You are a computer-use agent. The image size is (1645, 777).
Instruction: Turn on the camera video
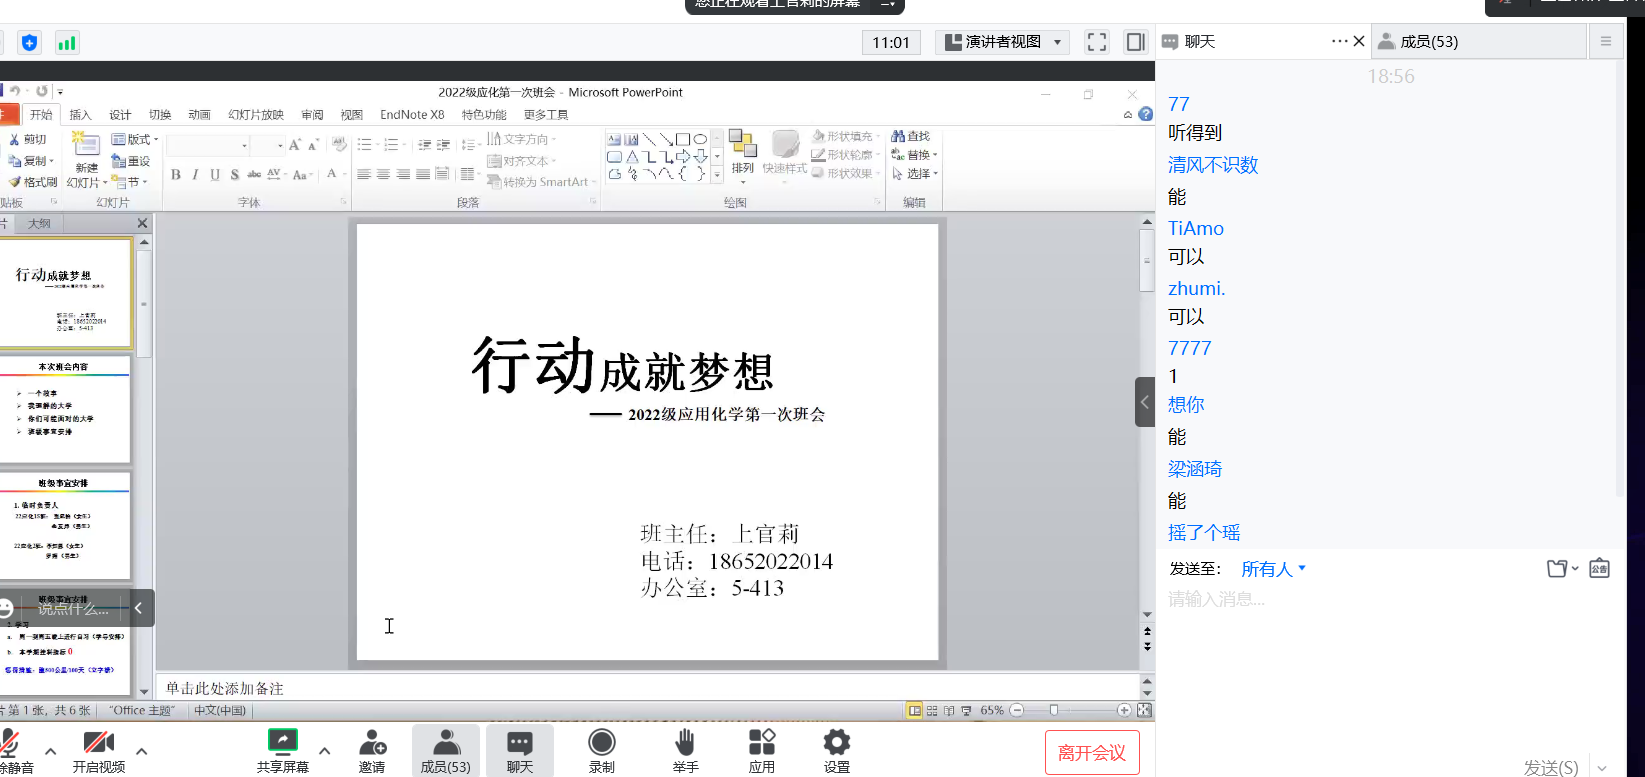[98, 743]
